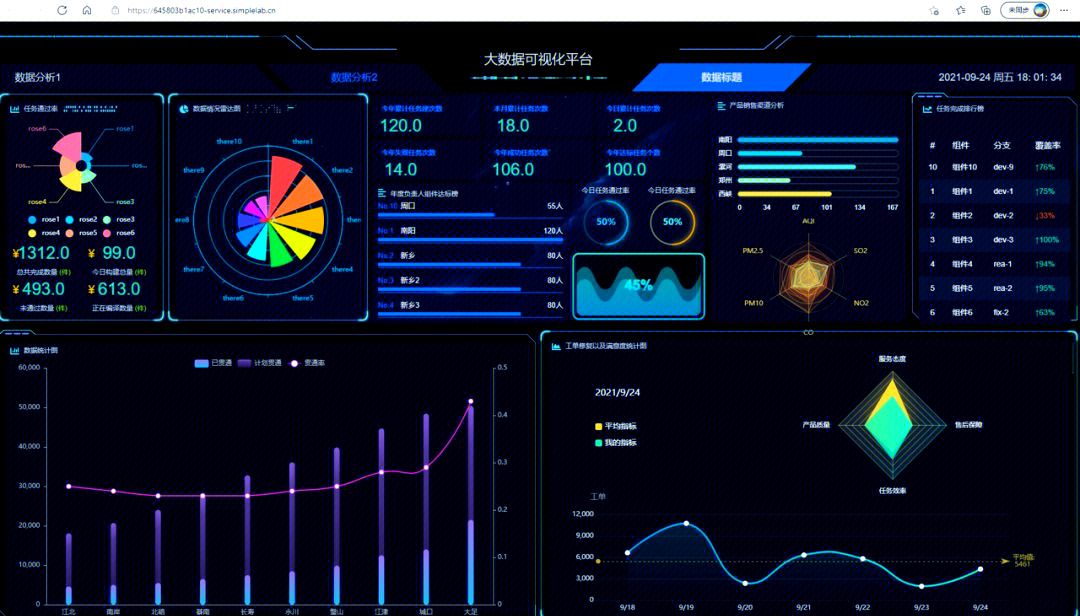Reload the page with the browser refresh icon

tap(62, 10)
